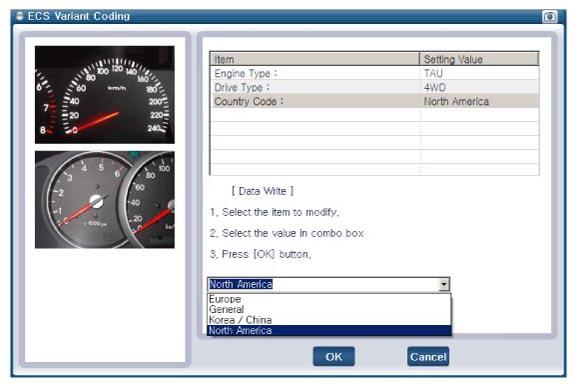Viewport: 577px width, 387px height.
Task: Click the speedometer km/h image
Action: coord(105,95)
